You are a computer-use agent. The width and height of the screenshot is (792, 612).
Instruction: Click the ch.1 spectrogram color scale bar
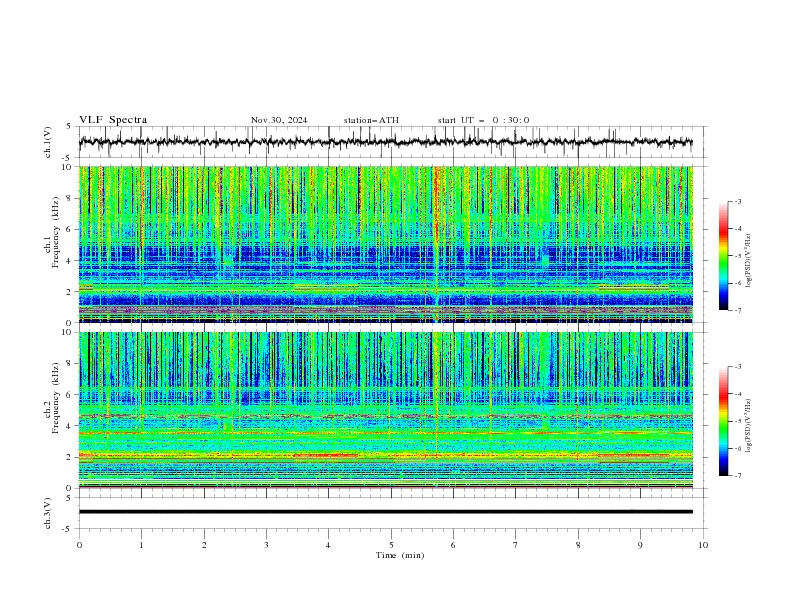[724, 256]
